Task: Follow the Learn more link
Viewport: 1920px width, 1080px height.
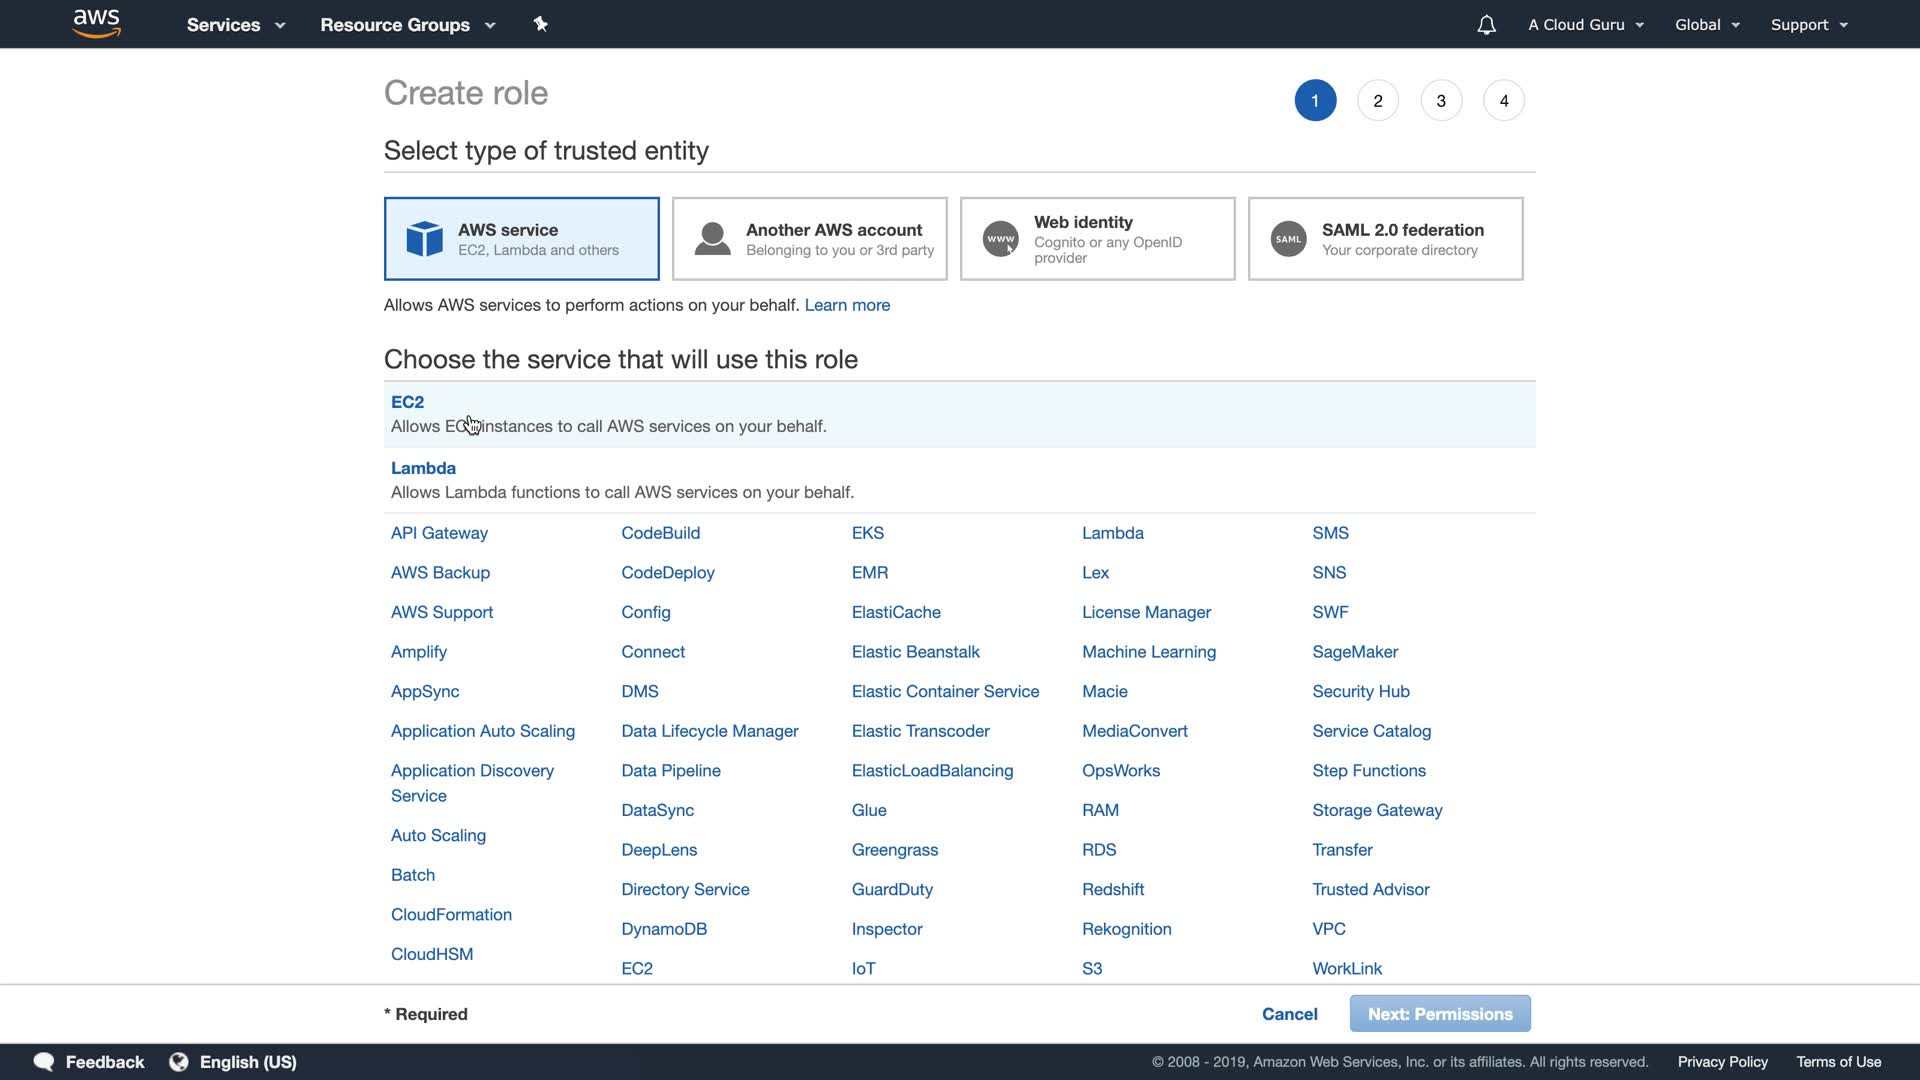Action: tap(847, 305)
